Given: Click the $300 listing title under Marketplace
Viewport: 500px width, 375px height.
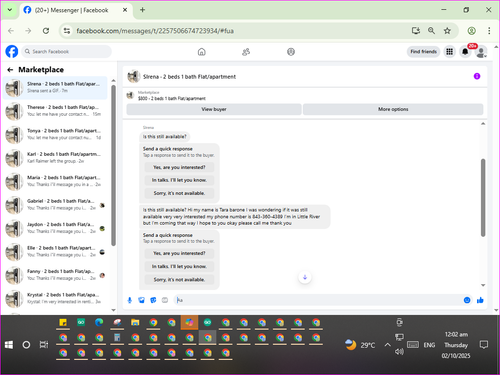Looking at the screenshot, I should click(x=172, y=99).
